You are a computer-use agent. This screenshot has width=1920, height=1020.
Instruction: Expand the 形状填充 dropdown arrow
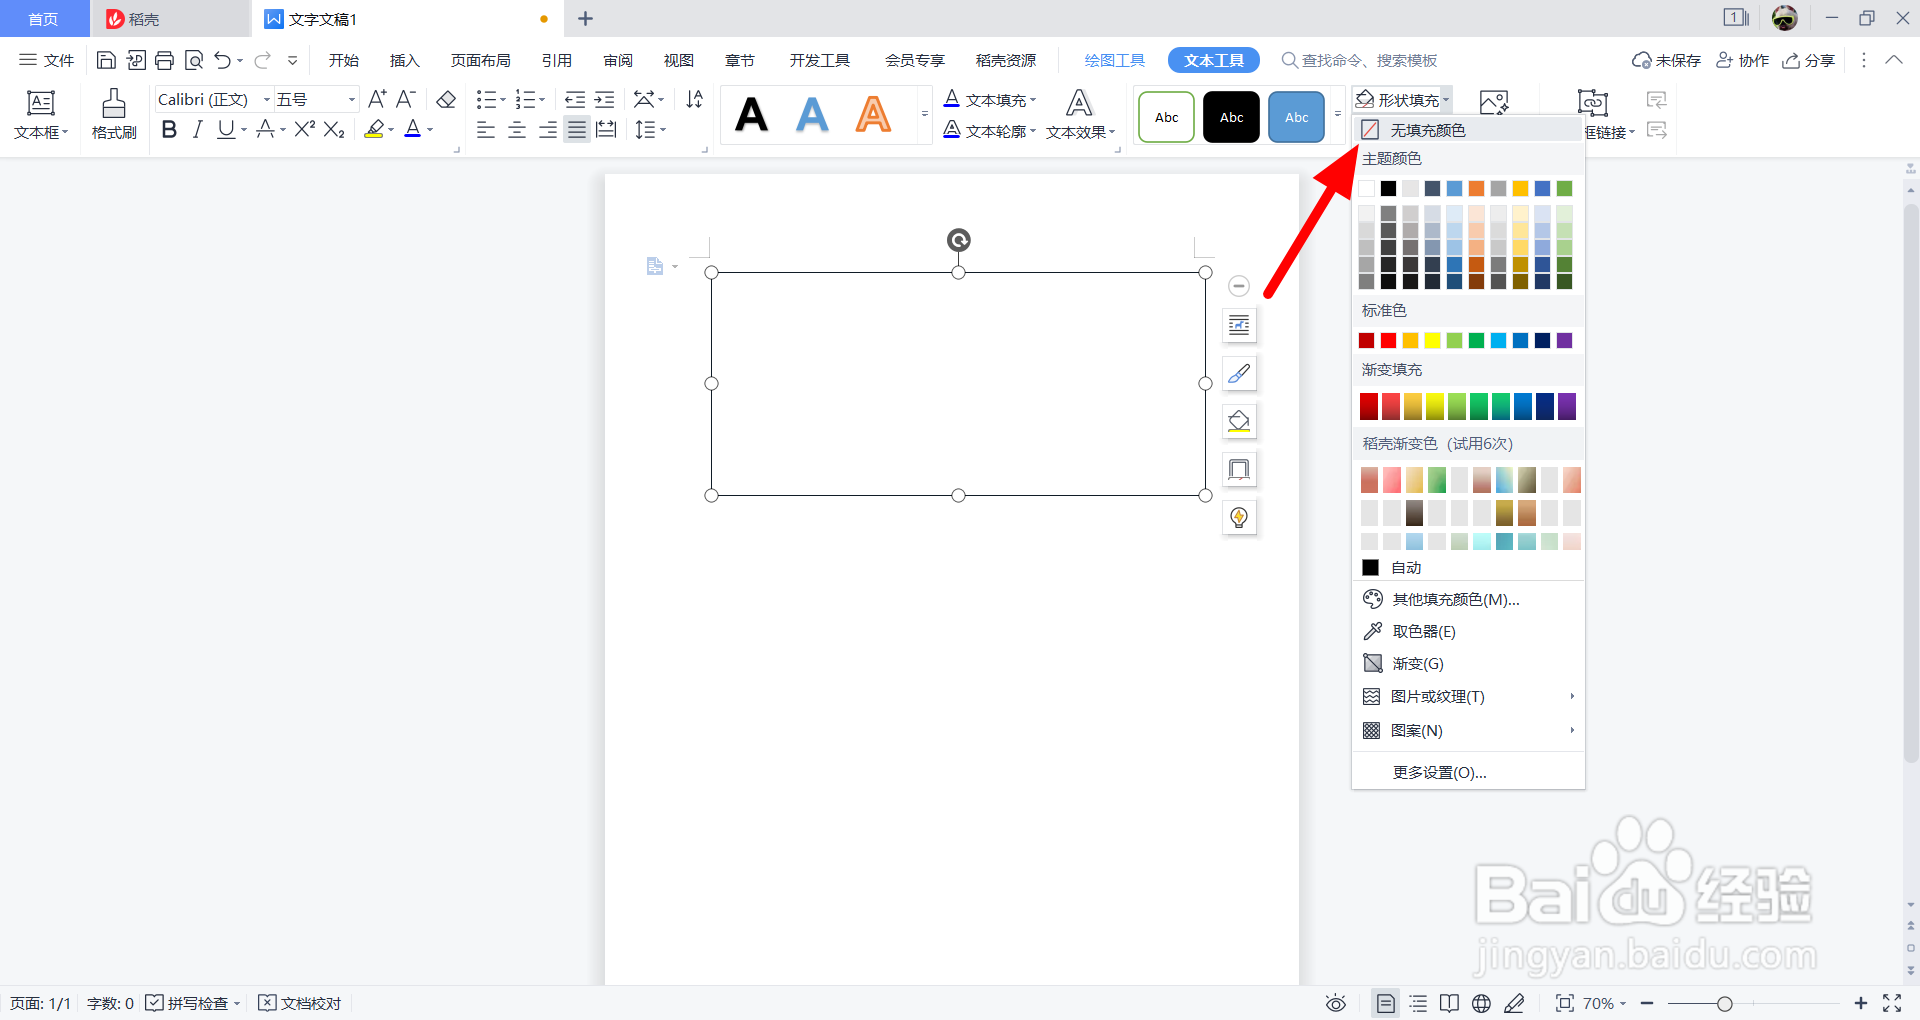[x=1446, y=99]
